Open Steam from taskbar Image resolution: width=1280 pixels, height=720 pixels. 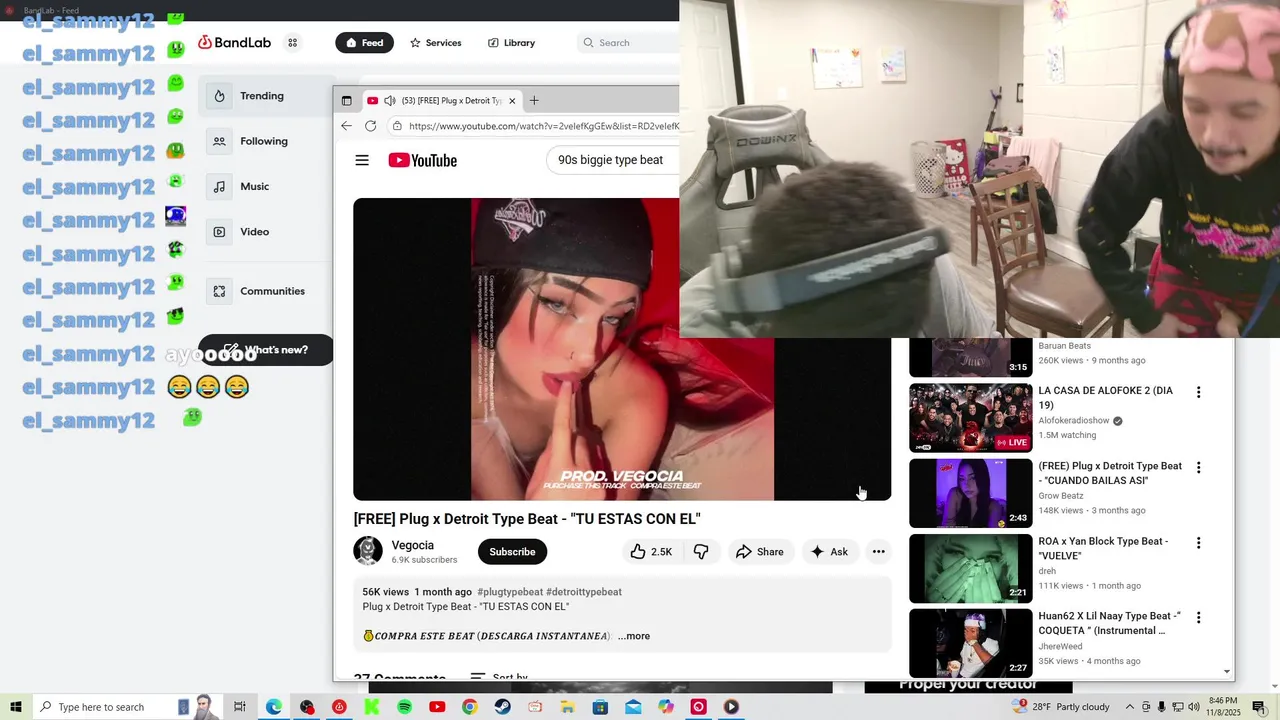[x=502, y=707]
